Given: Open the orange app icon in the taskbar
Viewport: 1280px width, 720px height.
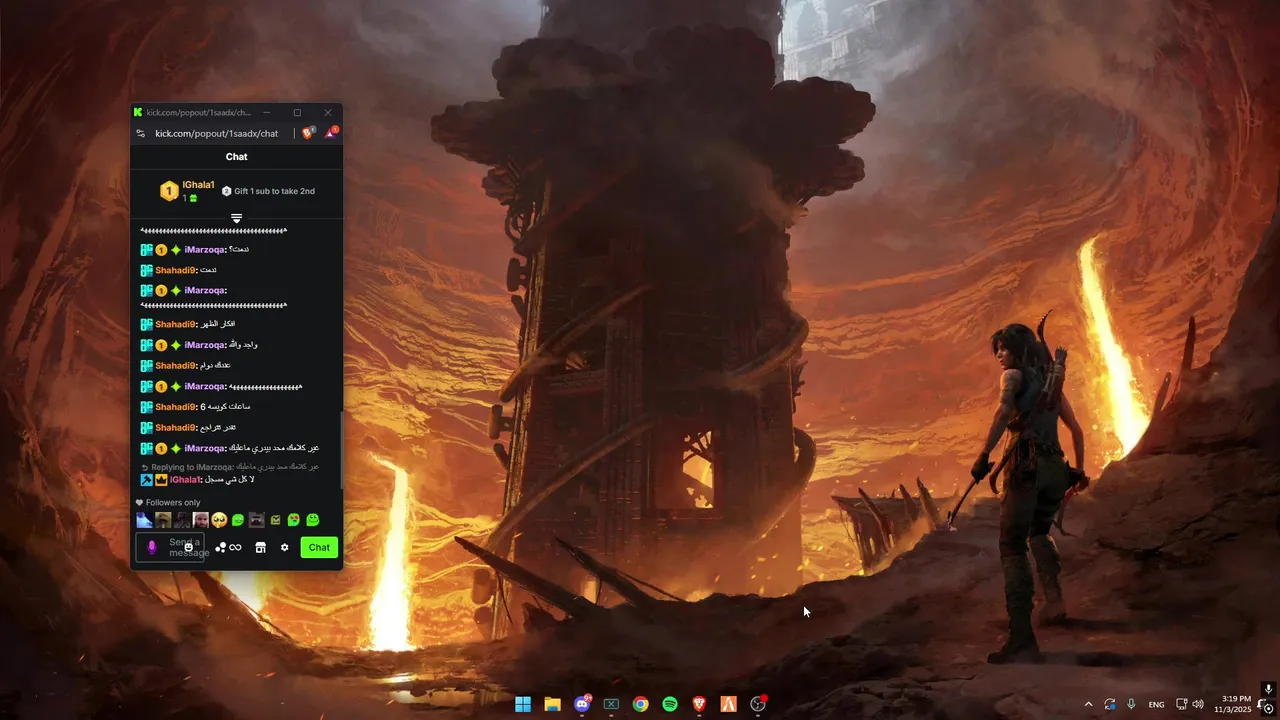Looking at the screenshot, I should pyautogui.click(x=728, y=704).
